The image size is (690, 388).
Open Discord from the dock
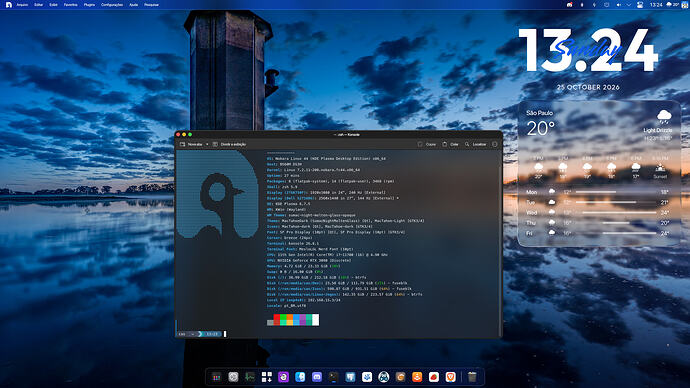(x=317, y=377)
